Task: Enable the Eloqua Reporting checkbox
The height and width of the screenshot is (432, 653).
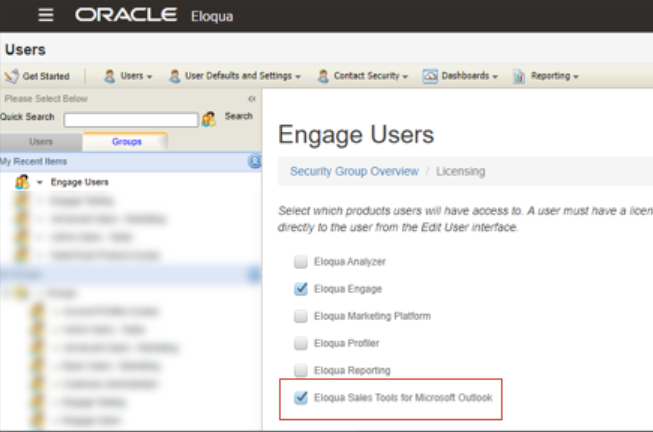Action: coord(300,370)
